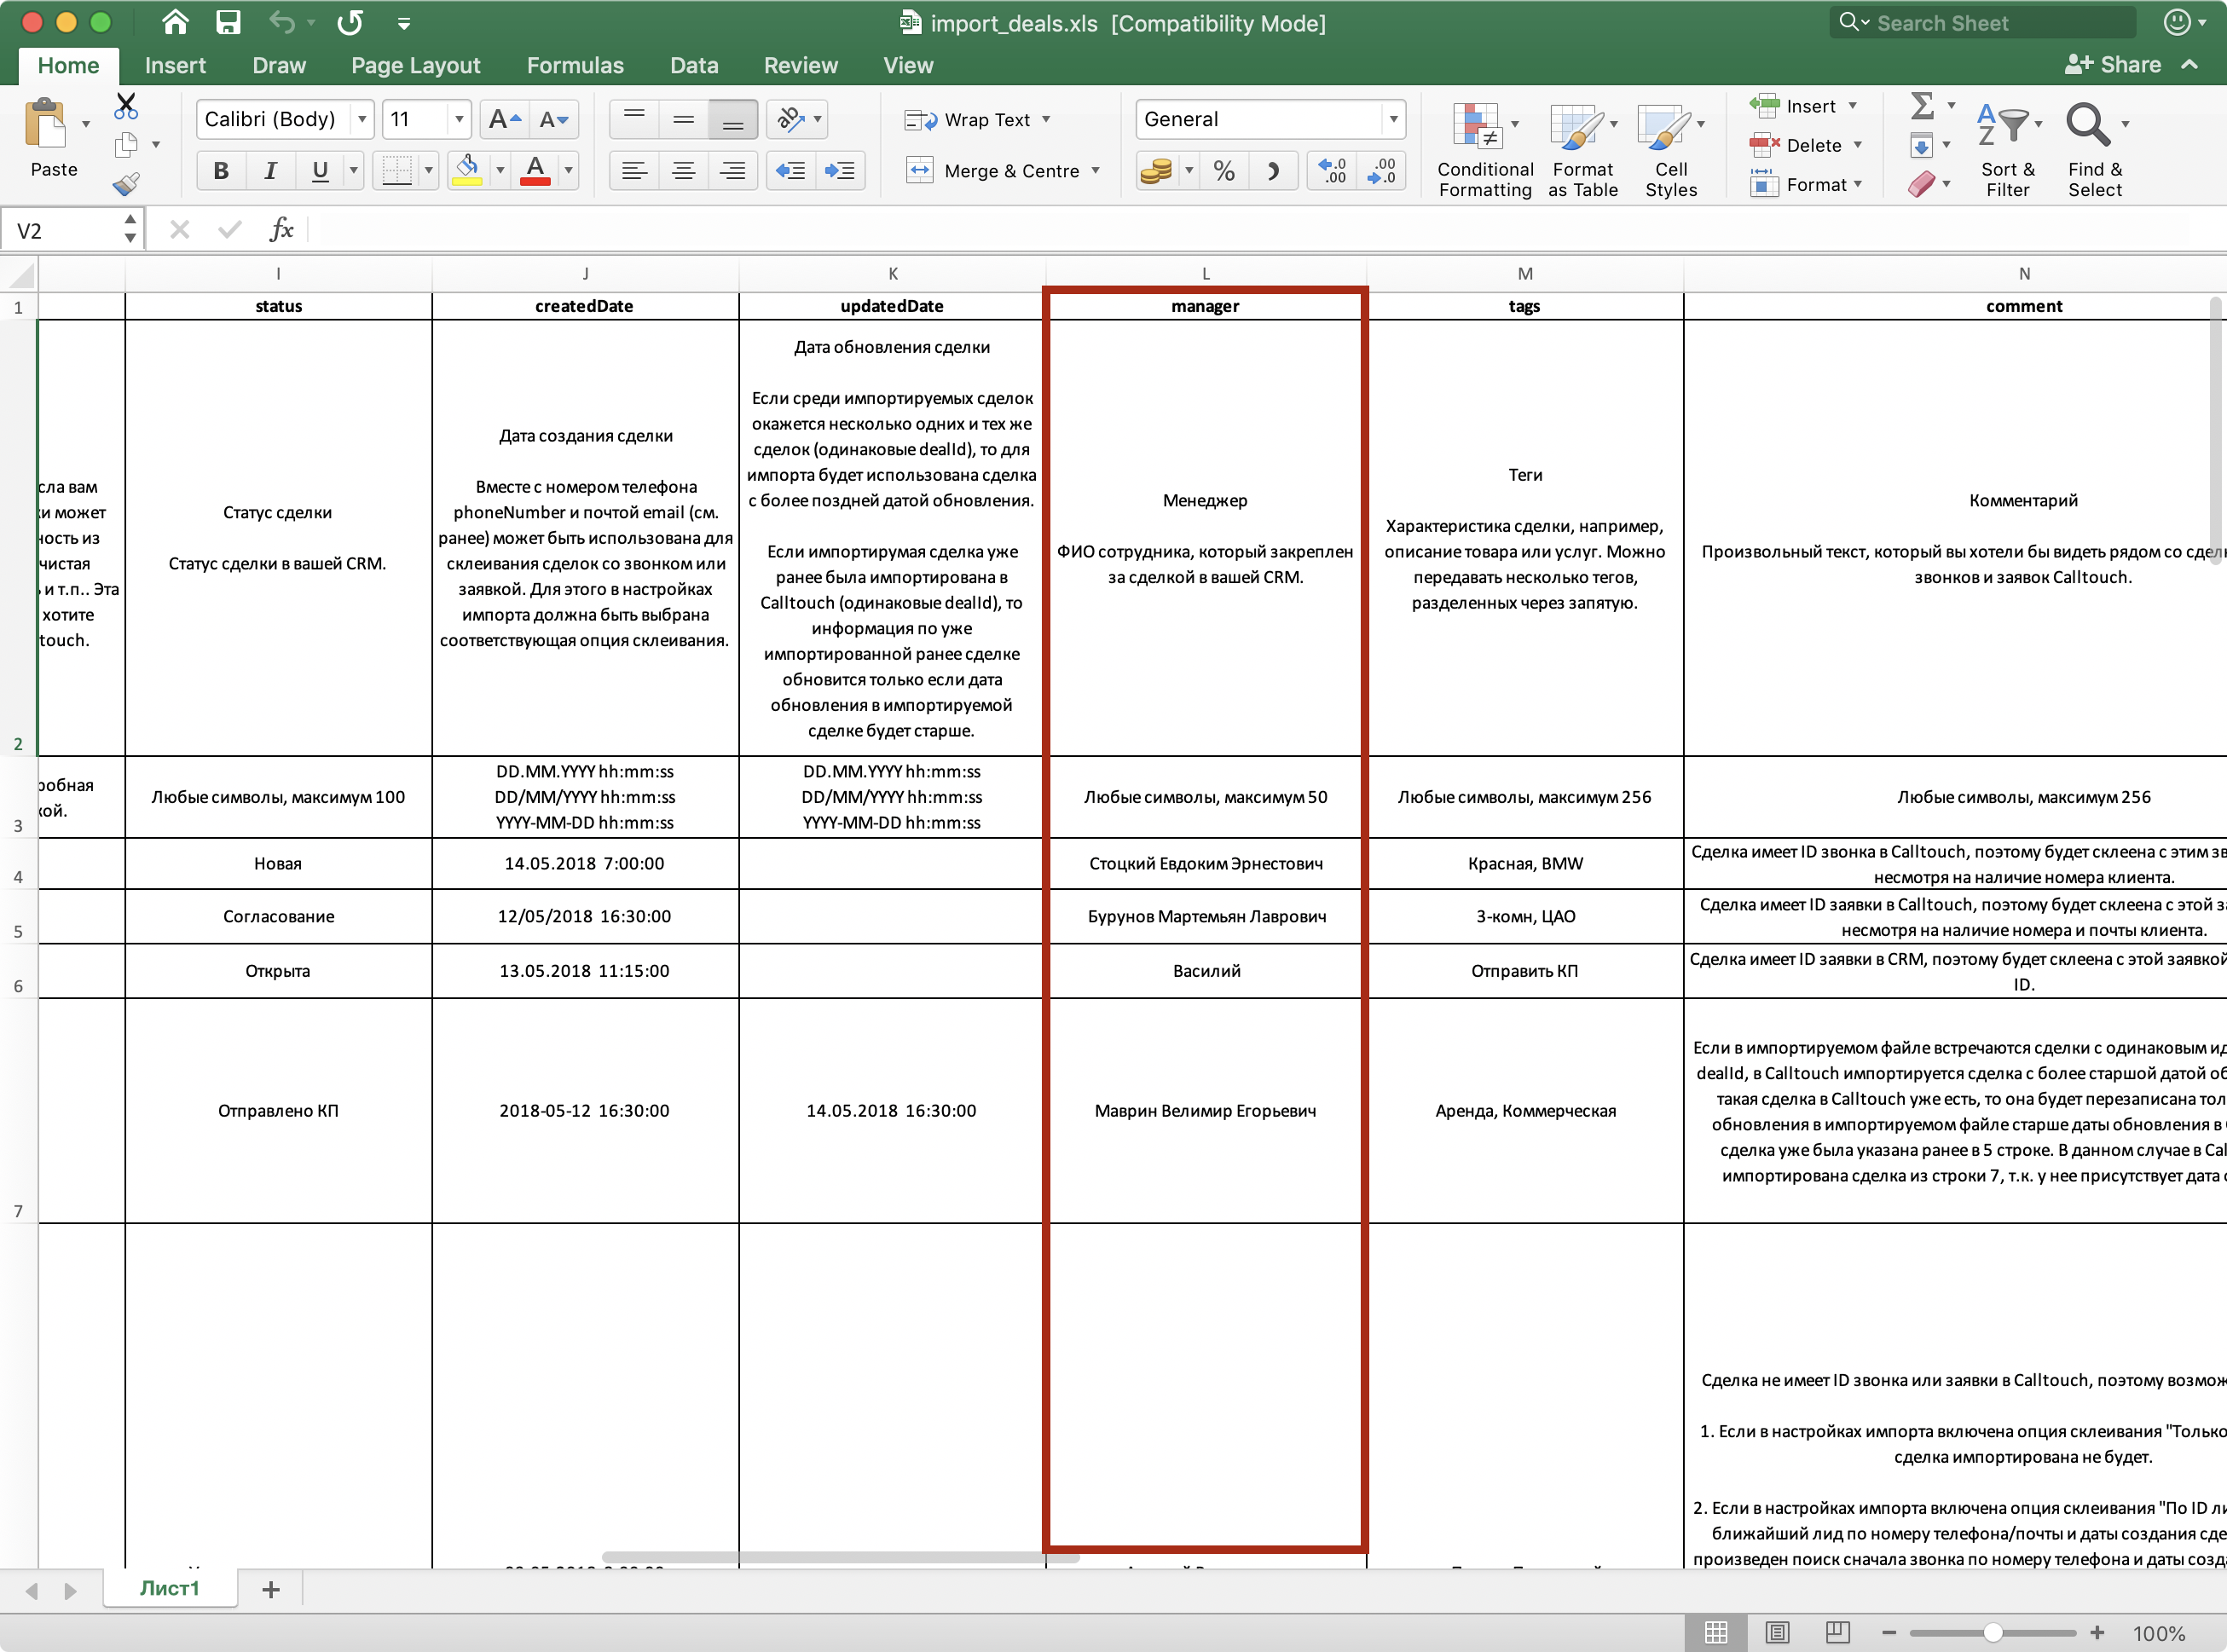Apply accounting number format
The height and width of the screenshot is (1652, 2227).
pos(1157,171)
